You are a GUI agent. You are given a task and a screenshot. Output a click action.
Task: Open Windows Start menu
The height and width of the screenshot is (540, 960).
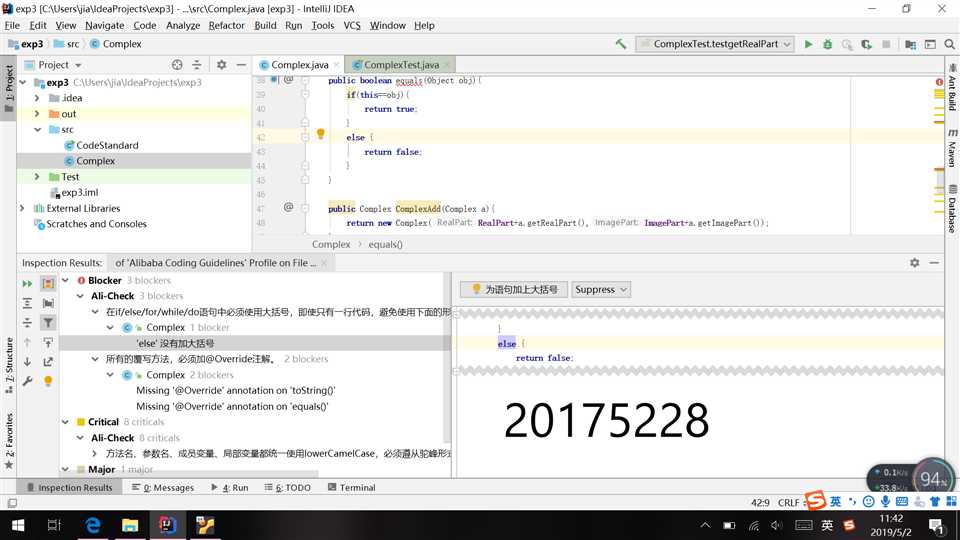[17, 525]
